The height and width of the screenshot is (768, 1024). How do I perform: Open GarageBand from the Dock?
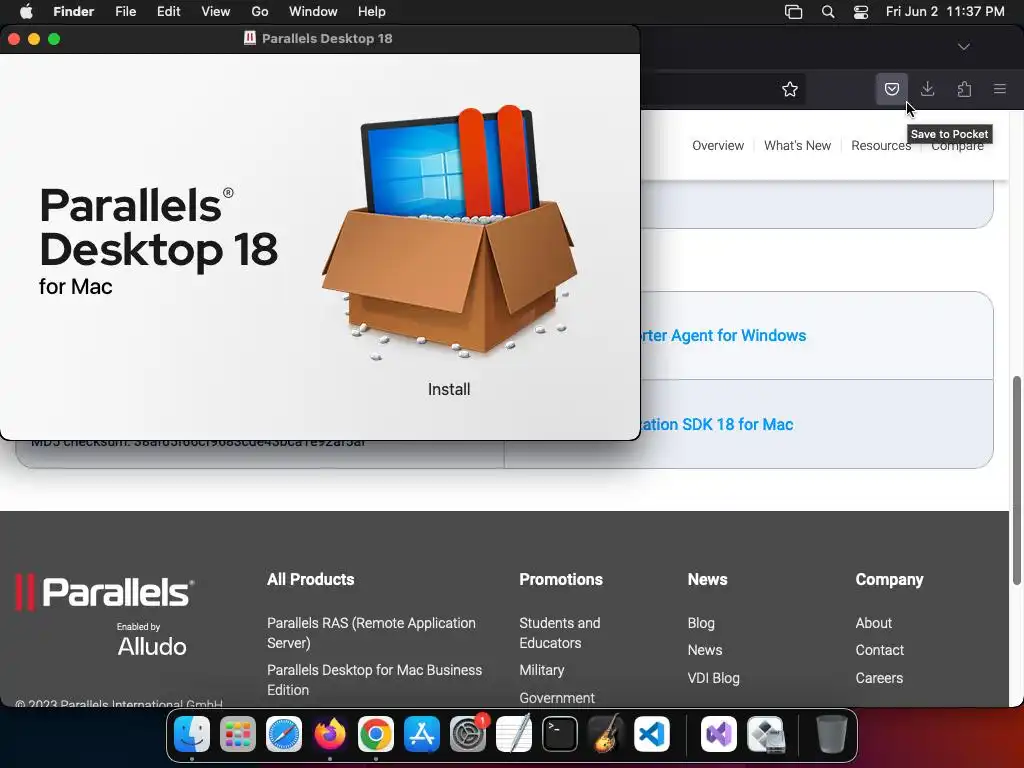[606, 734]
